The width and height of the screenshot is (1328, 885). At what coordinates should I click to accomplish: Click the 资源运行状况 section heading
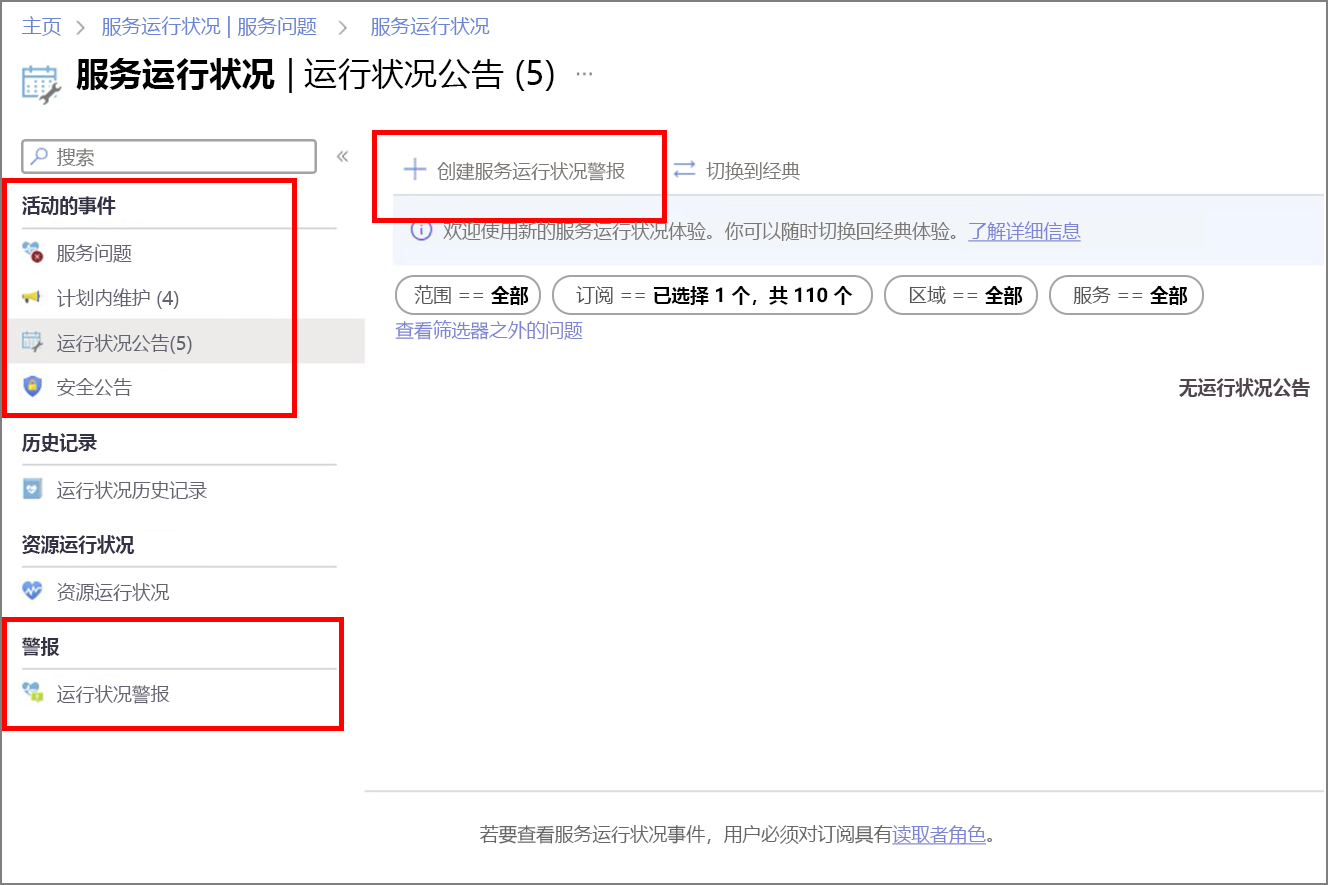78,544
